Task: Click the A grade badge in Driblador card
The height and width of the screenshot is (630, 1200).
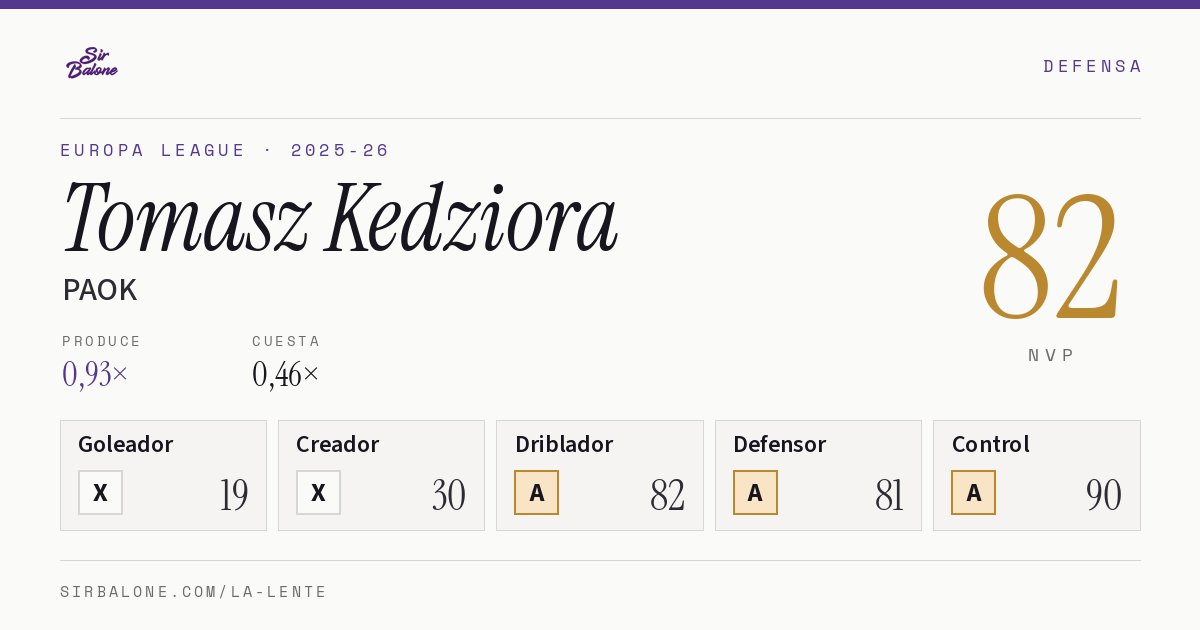Action: click(x=536, y=493)
